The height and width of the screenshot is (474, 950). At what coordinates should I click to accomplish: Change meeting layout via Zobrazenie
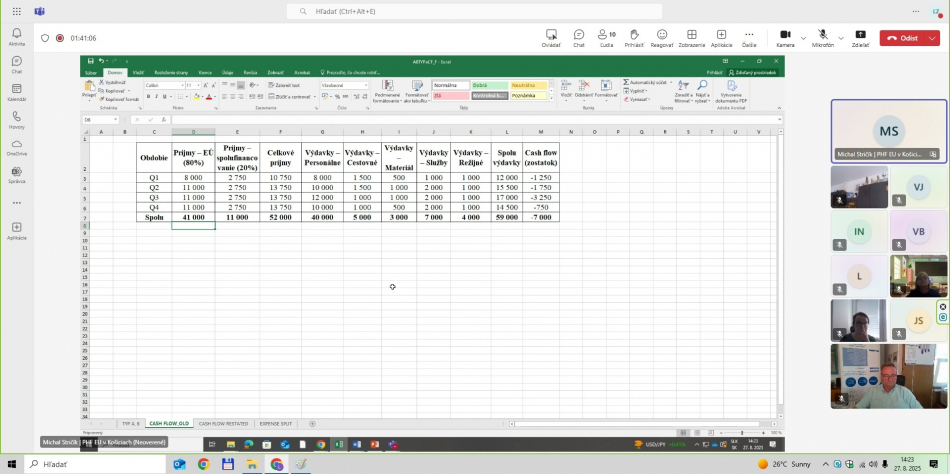pyautogui.click(x=691, y=37)
